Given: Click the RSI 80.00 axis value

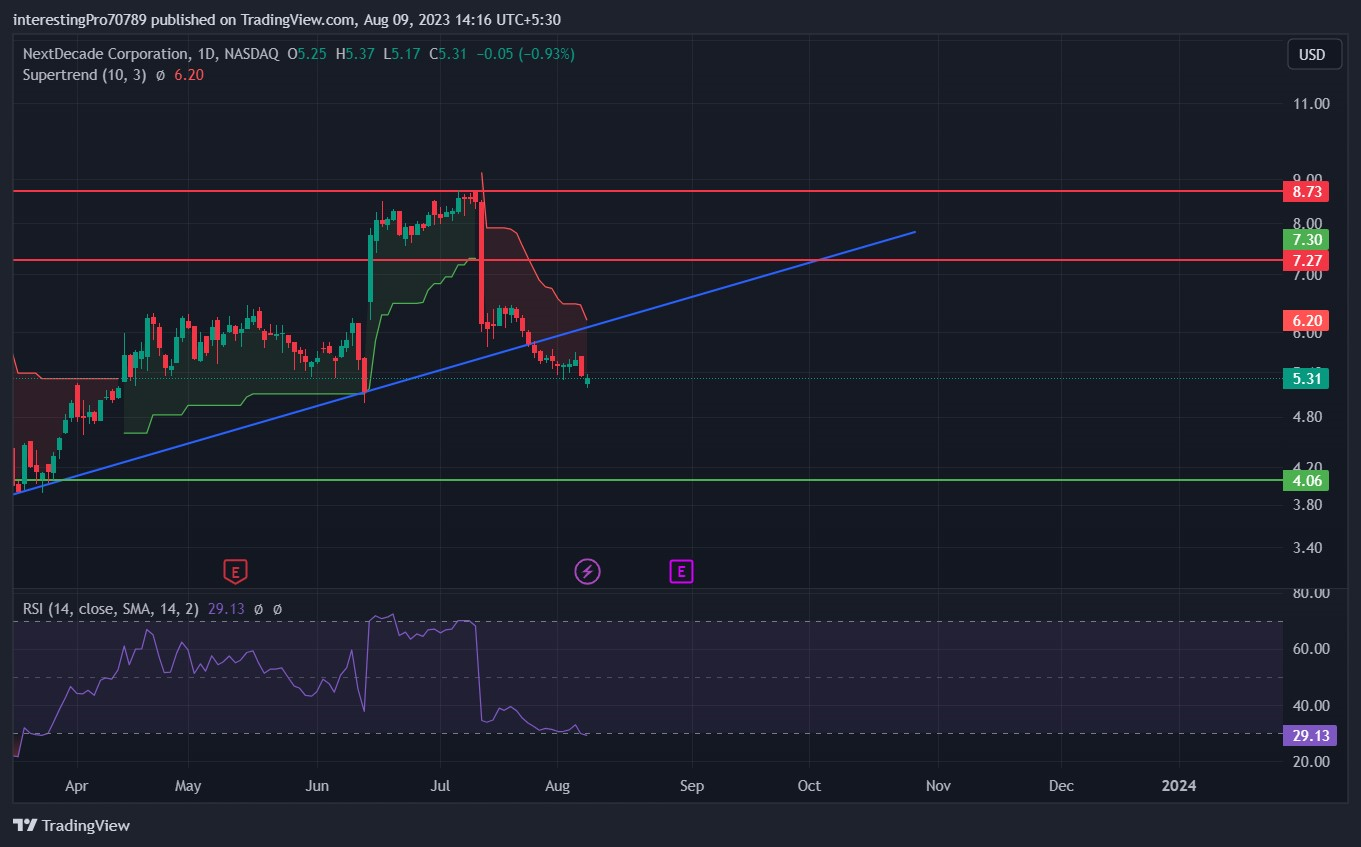Looking at the screenshot, I should (1311, 593).
